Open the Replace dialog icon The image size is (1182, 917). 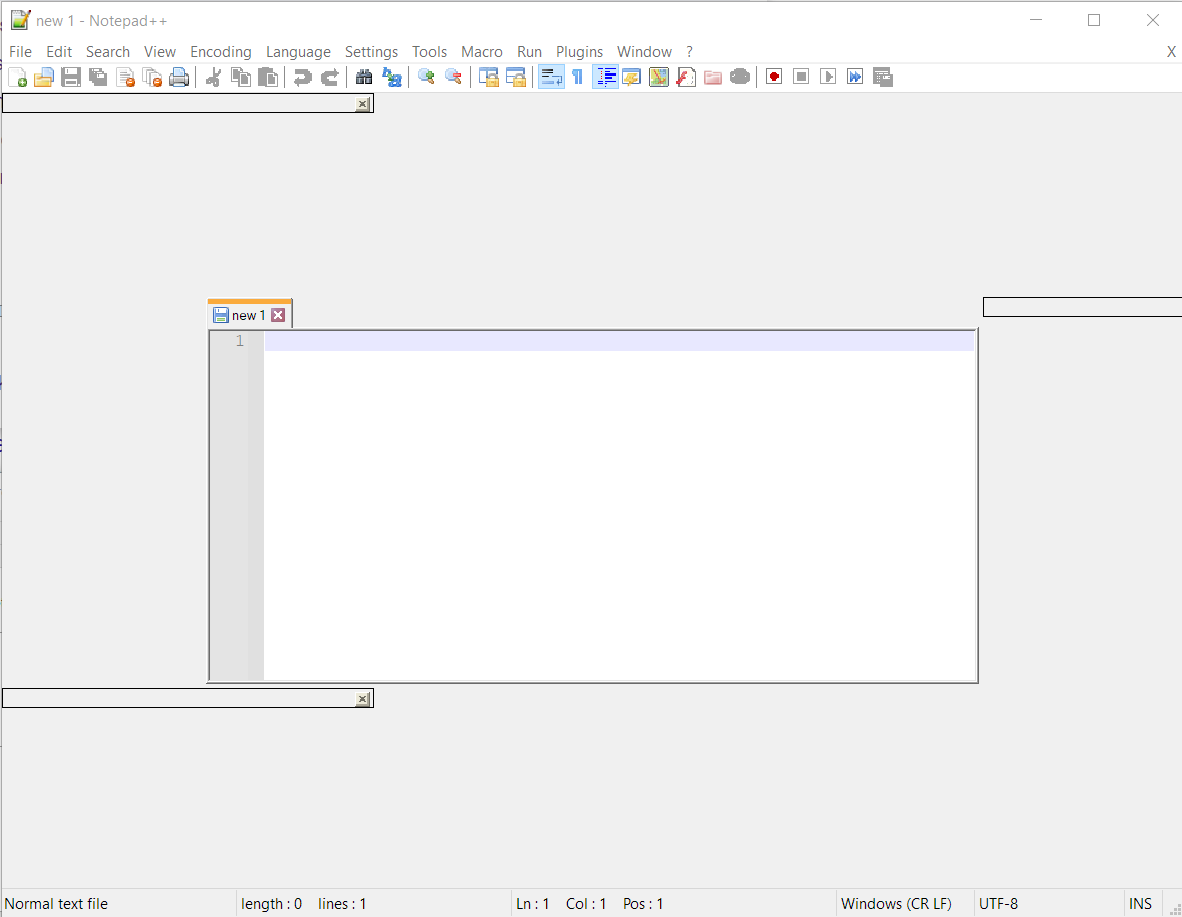[392, 77]
